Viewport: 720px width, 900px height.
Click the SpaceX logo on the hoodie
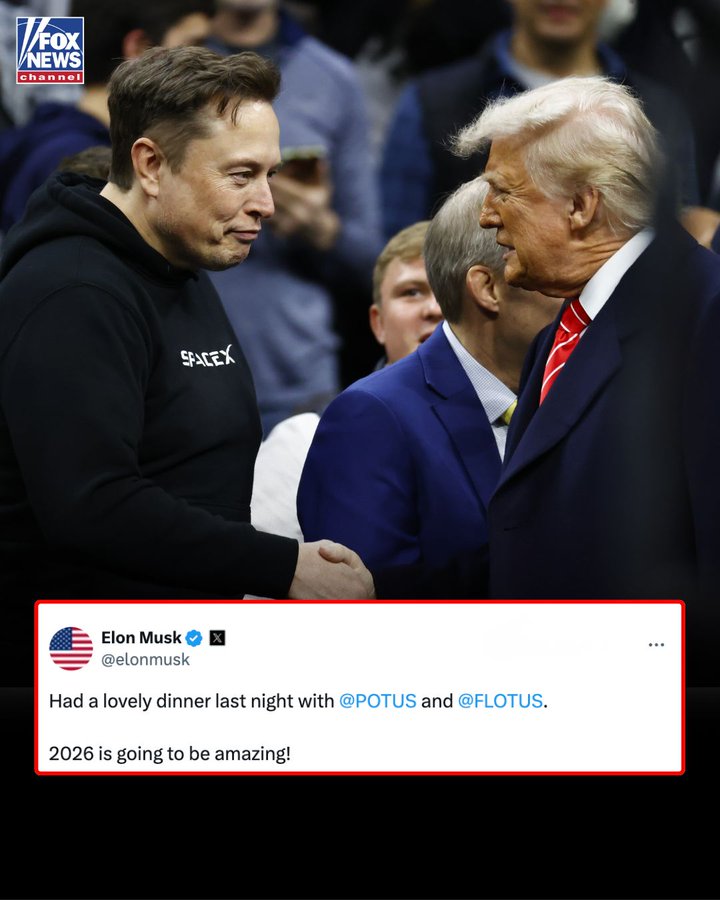coord(208,356)
